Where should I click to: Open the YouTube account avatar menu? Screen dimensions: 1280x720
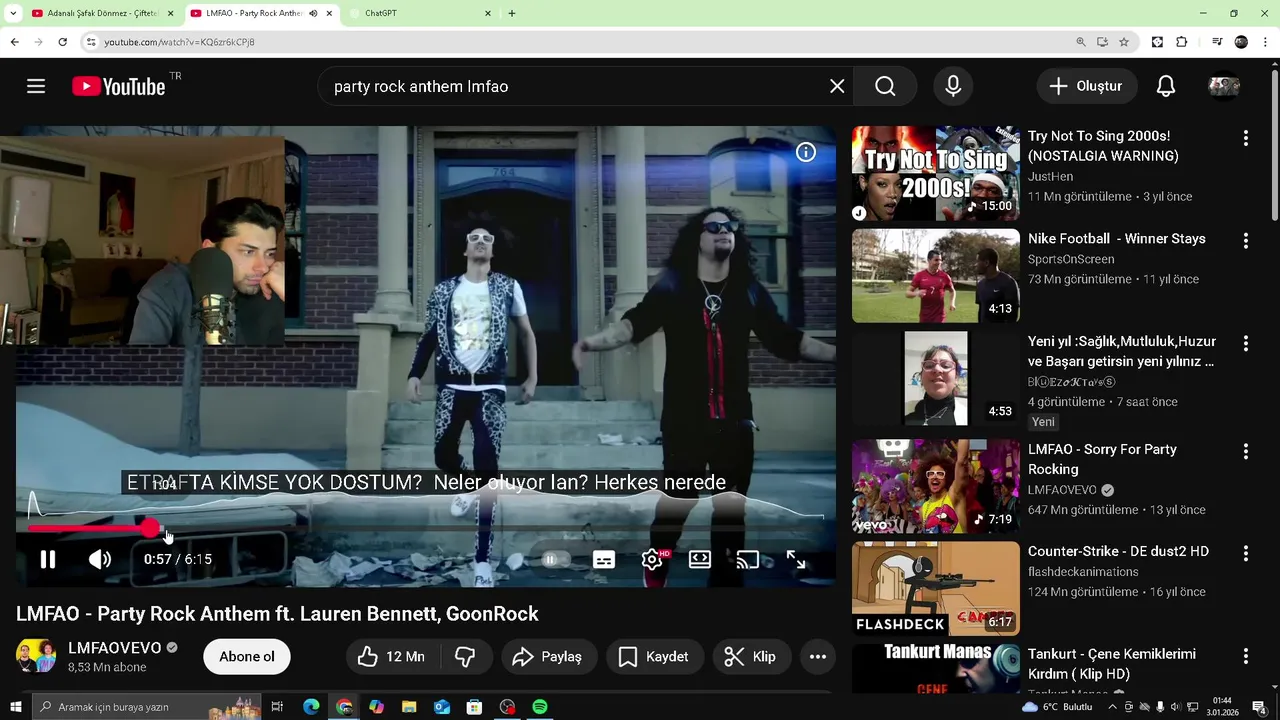pyautogui.click(x=1224, y=86)
